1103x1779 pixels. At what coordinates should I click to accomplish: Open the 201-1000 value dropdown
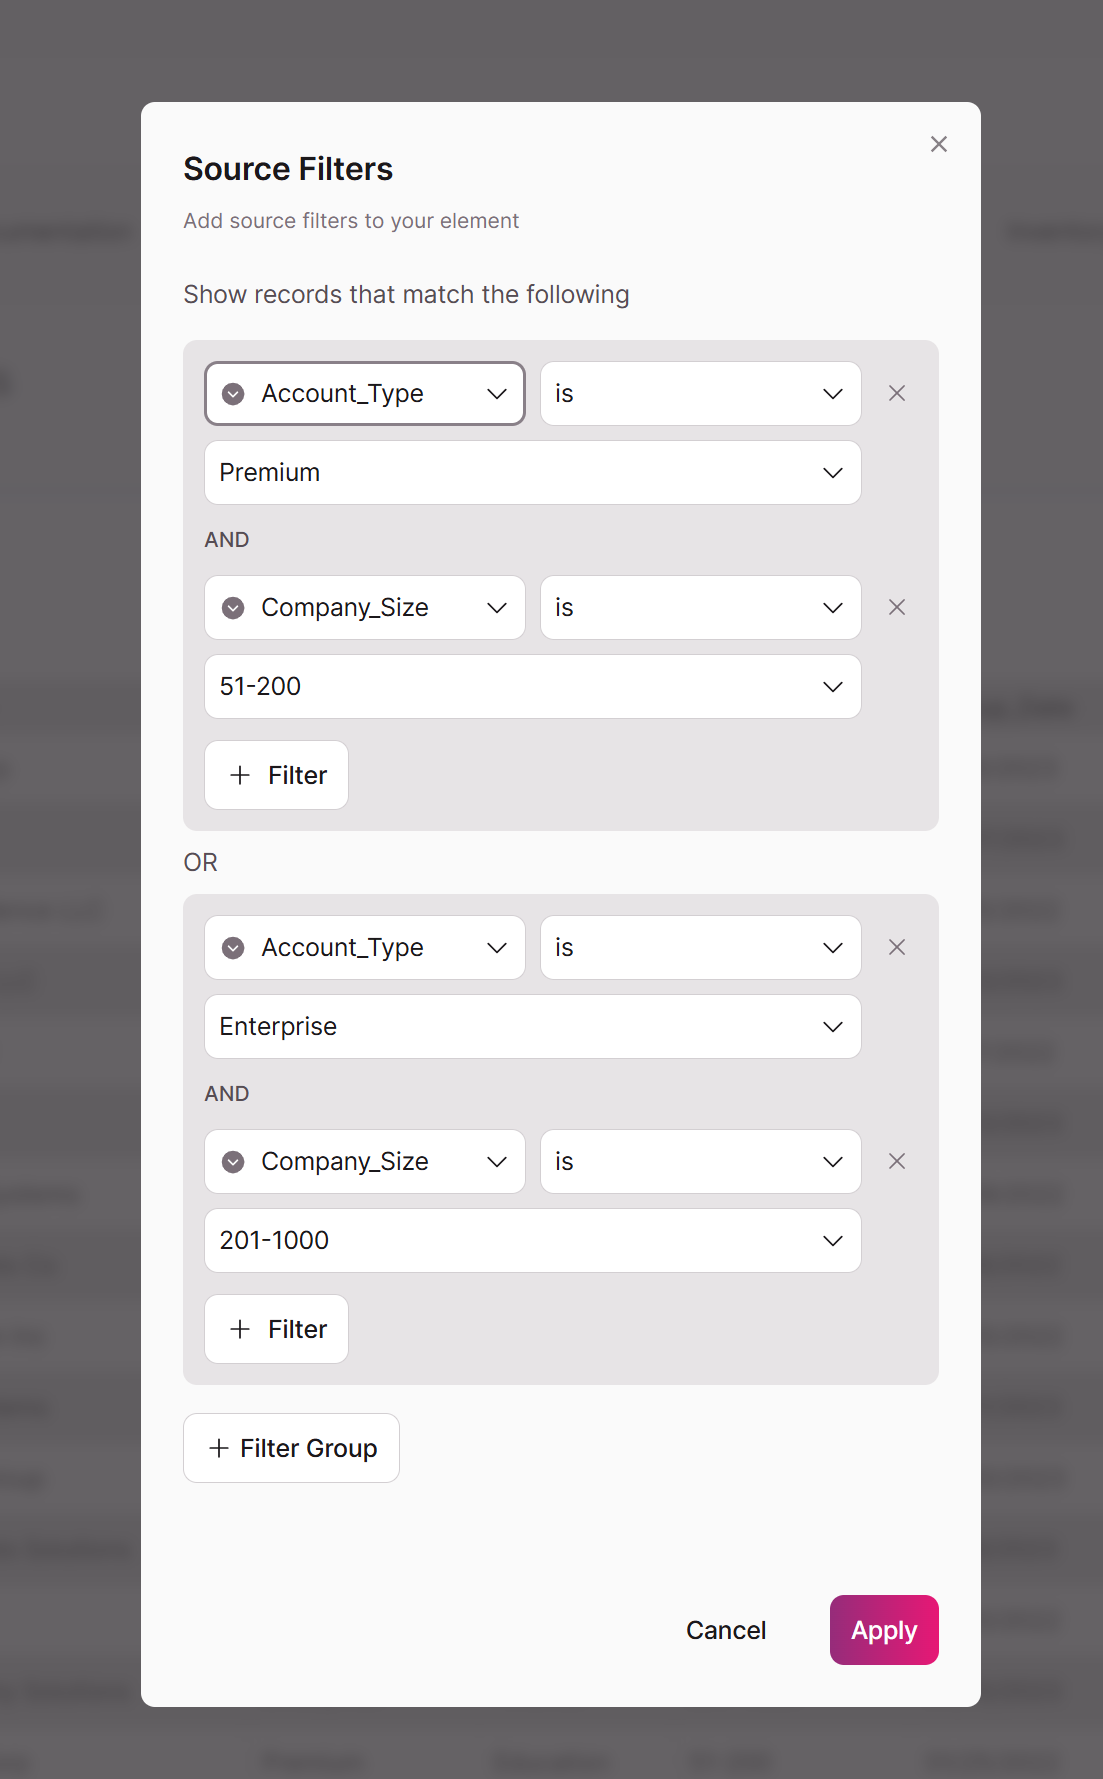[533, 1240]
